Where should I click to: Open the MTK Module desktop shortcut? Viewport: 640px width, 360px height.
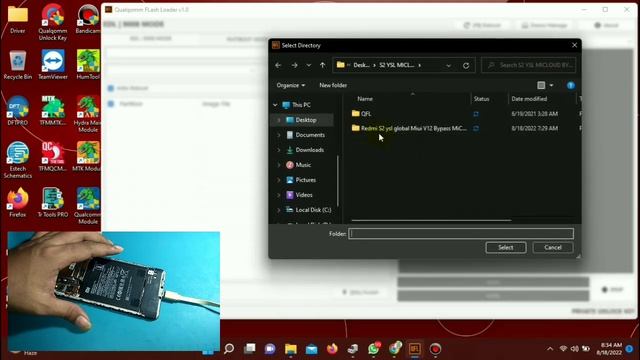pyautogui.click(x=87, y=157)
